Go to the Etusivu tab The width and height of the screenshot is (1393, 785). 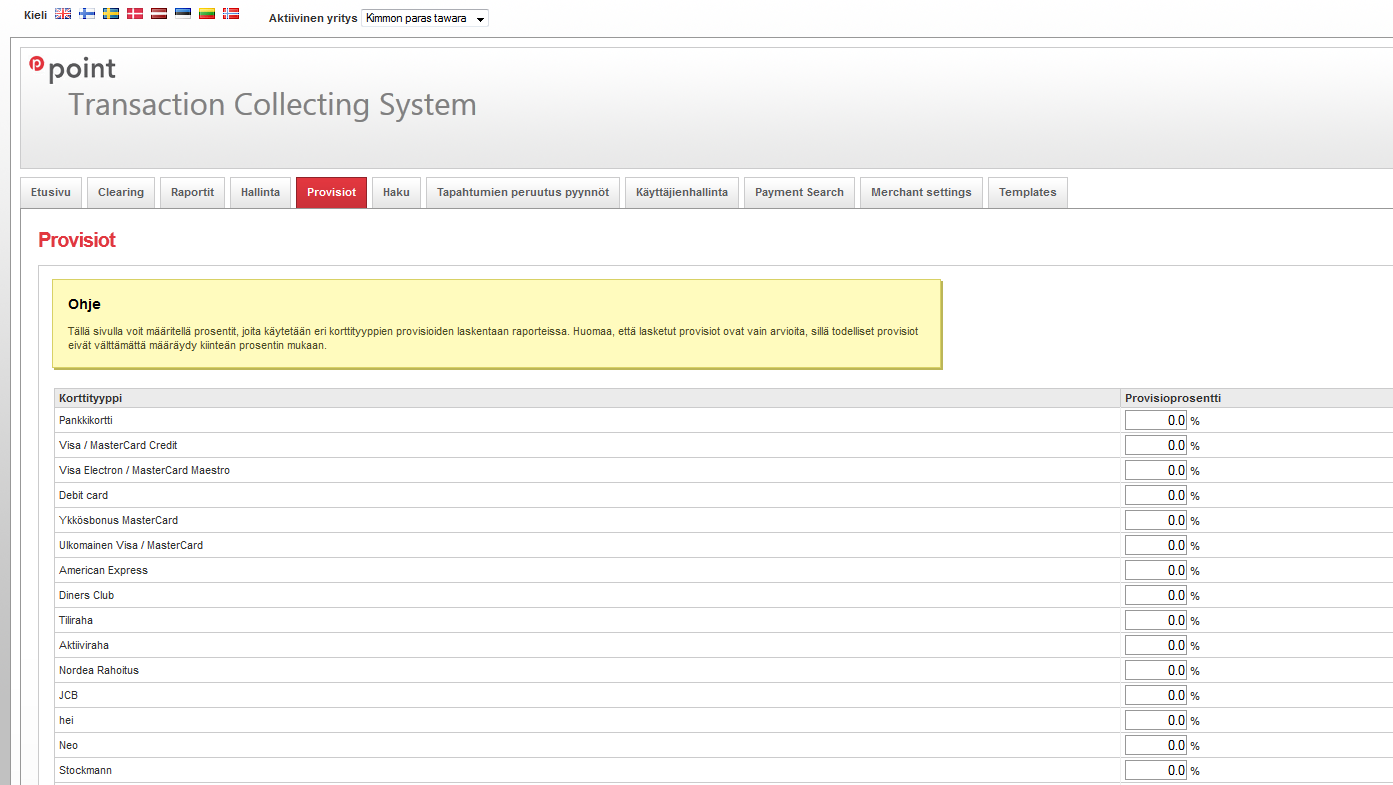point(51,193)
